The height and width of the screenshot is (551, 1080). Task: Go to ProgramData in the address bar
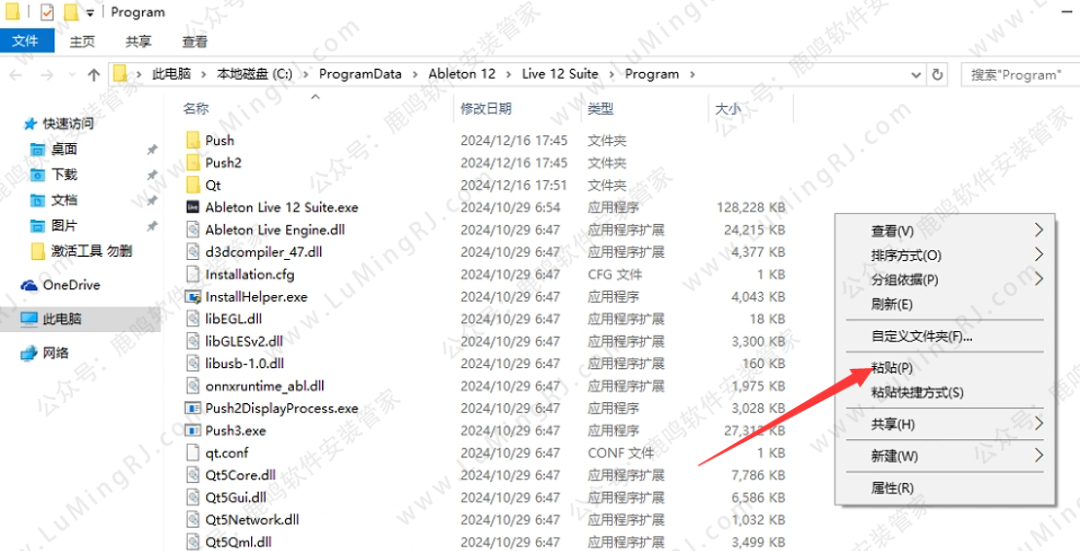(x=360, y=74)
